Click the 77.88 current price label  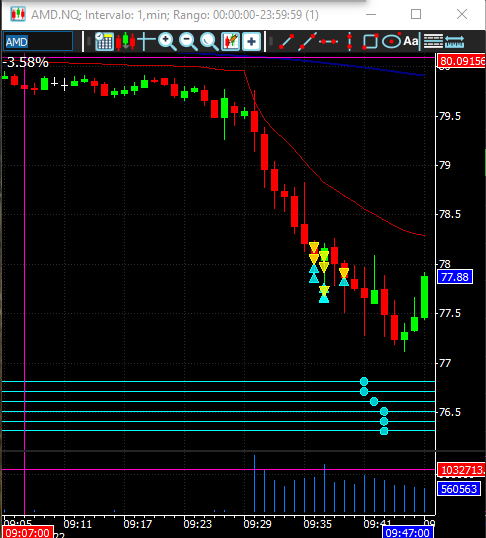pos(455,277)
